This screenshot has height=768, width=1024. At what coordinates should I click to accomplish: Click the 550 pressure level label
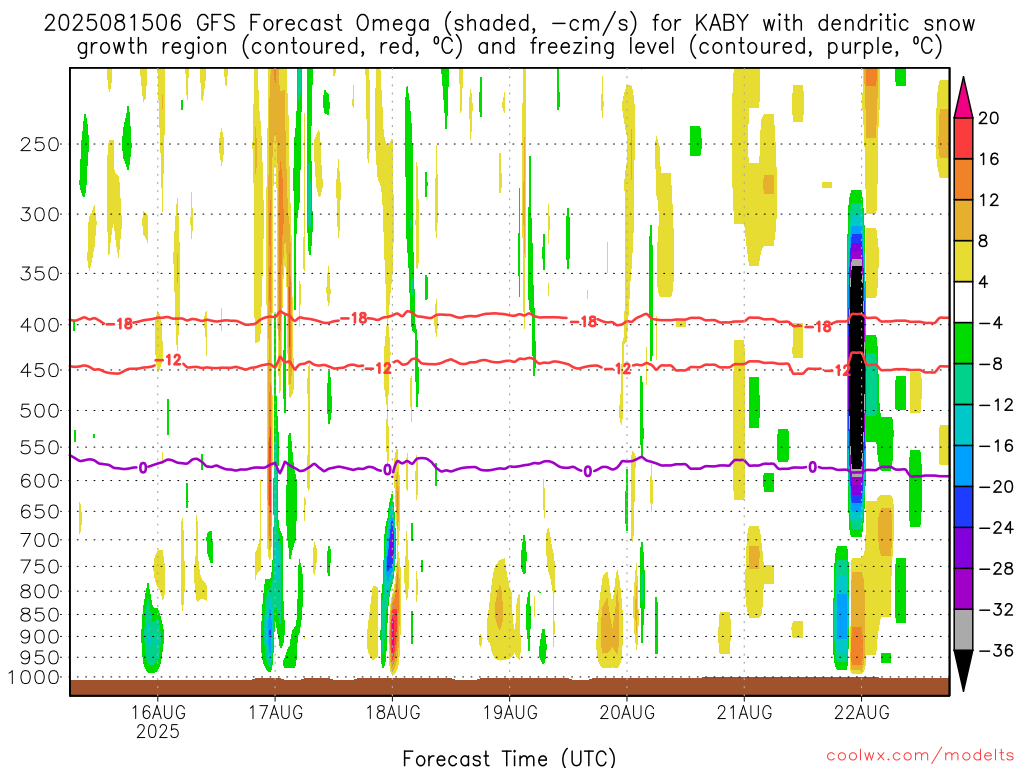click(40, 447)
